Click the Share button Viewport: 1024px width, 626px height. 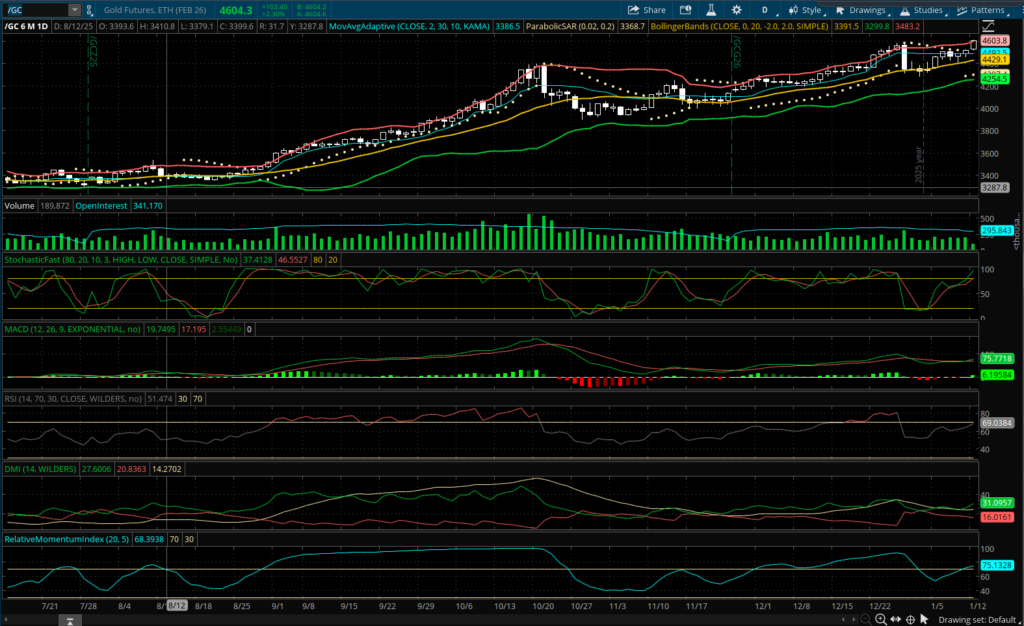pyautogui.click(x=645, y=9)
